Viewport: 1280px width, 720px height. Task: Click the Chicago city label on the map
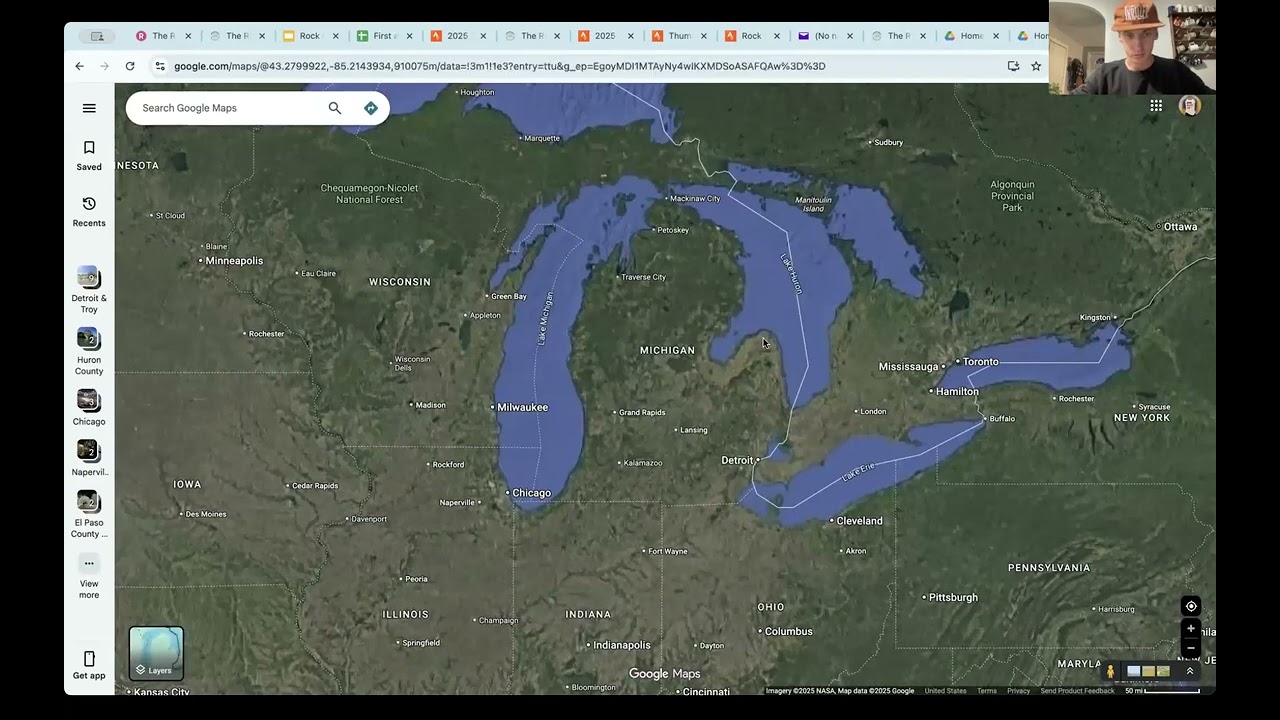[531, 493]
